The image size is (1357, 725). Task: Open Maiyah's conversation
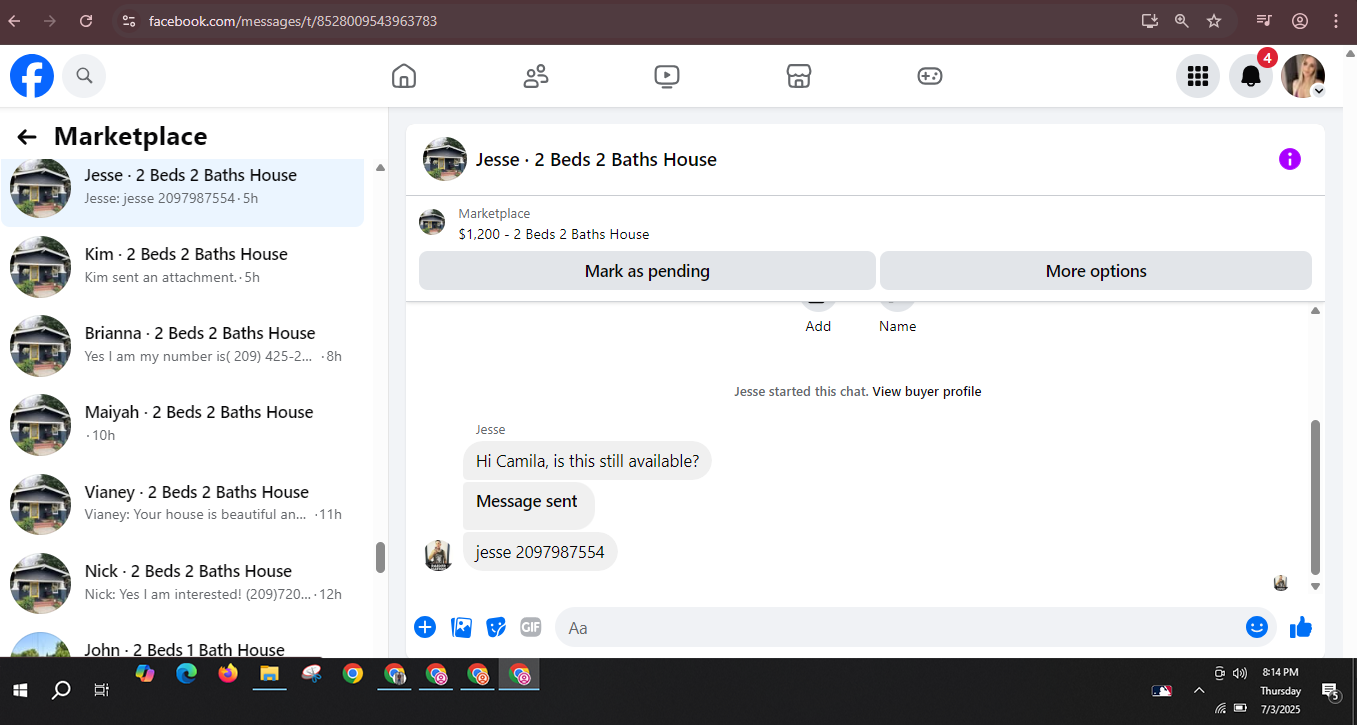(x=182, y=424)
